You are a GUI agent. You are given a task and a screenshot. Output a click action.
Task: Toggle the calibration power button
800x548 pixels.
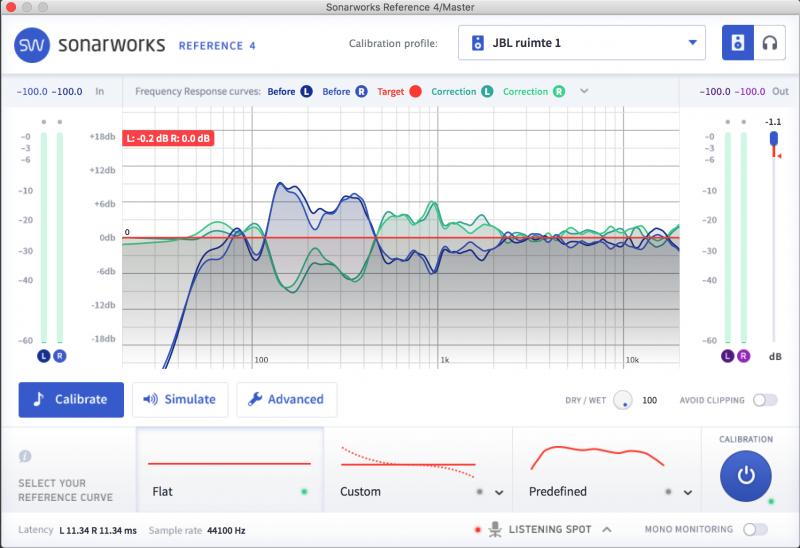(x=745, y=476)
